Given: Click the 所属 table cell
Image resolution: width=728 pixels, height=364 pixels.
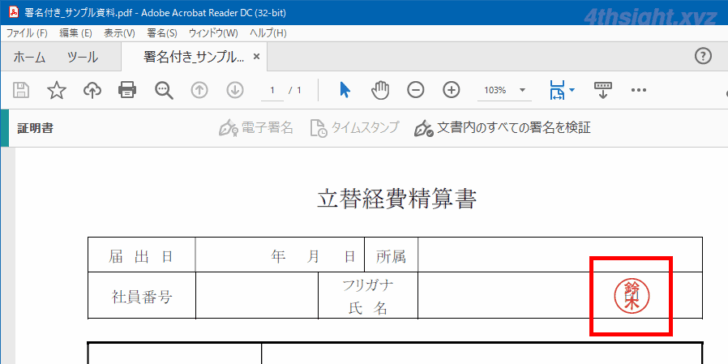Looking at the screenshot, I should click(x=391, y=255).
